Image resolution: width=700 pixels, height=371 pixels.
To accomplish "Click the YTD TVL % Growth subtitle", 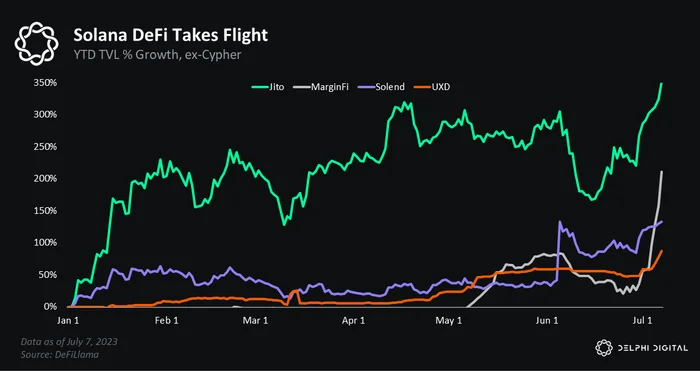I will (157, 56).
